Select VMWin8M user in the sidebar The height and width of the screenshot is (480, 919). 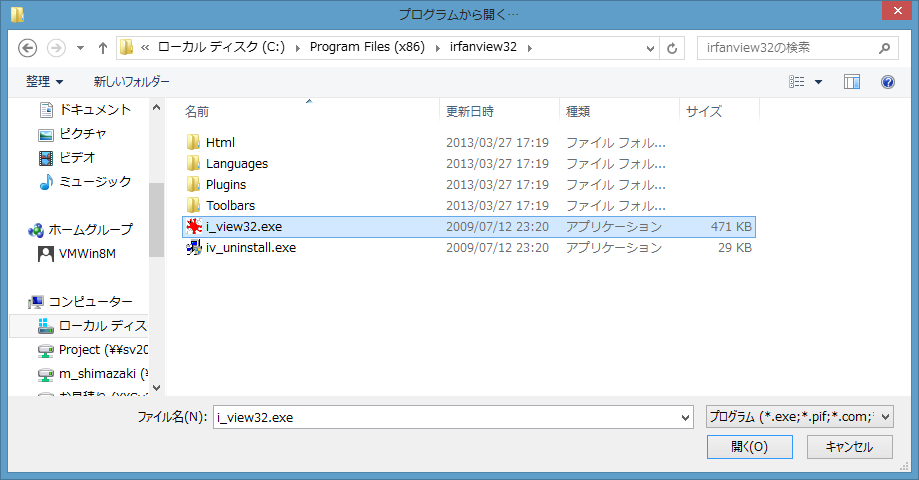[x=76, y=254]
